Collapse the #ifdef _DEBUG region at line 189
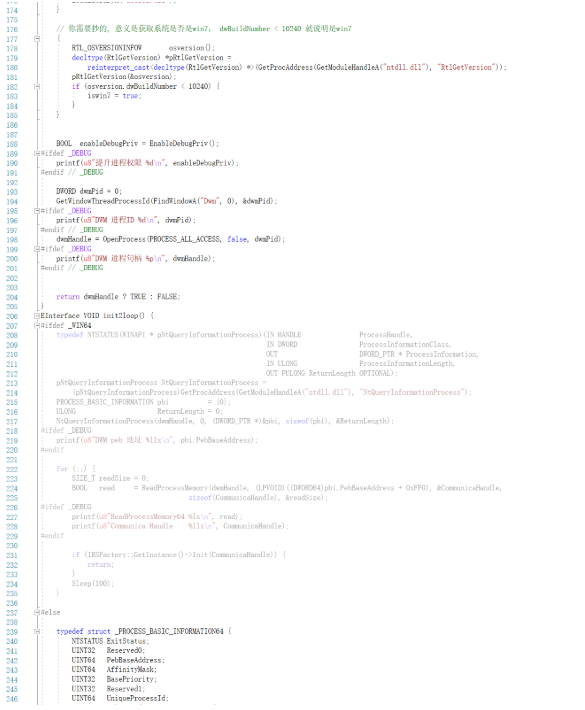The image size is (585, 710). (37, 154)
